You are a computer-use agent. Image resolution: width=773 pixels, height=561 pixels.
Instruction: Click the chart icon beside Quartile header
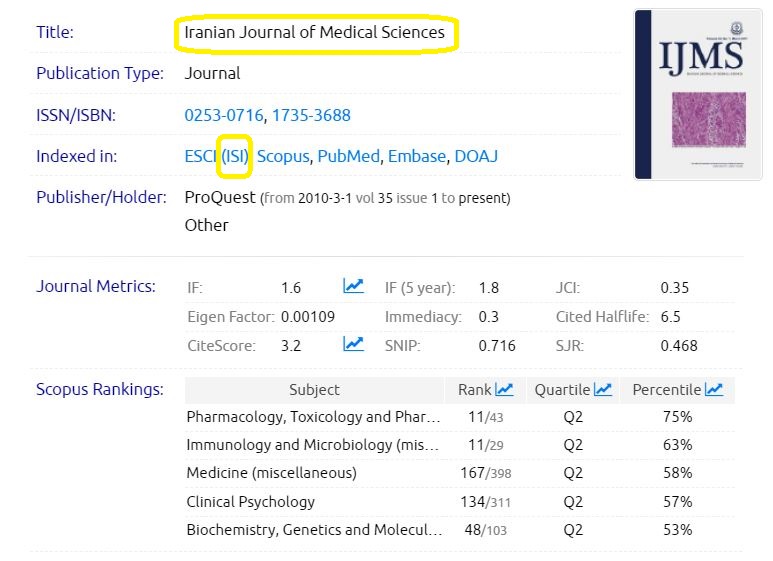pos(603,390)
